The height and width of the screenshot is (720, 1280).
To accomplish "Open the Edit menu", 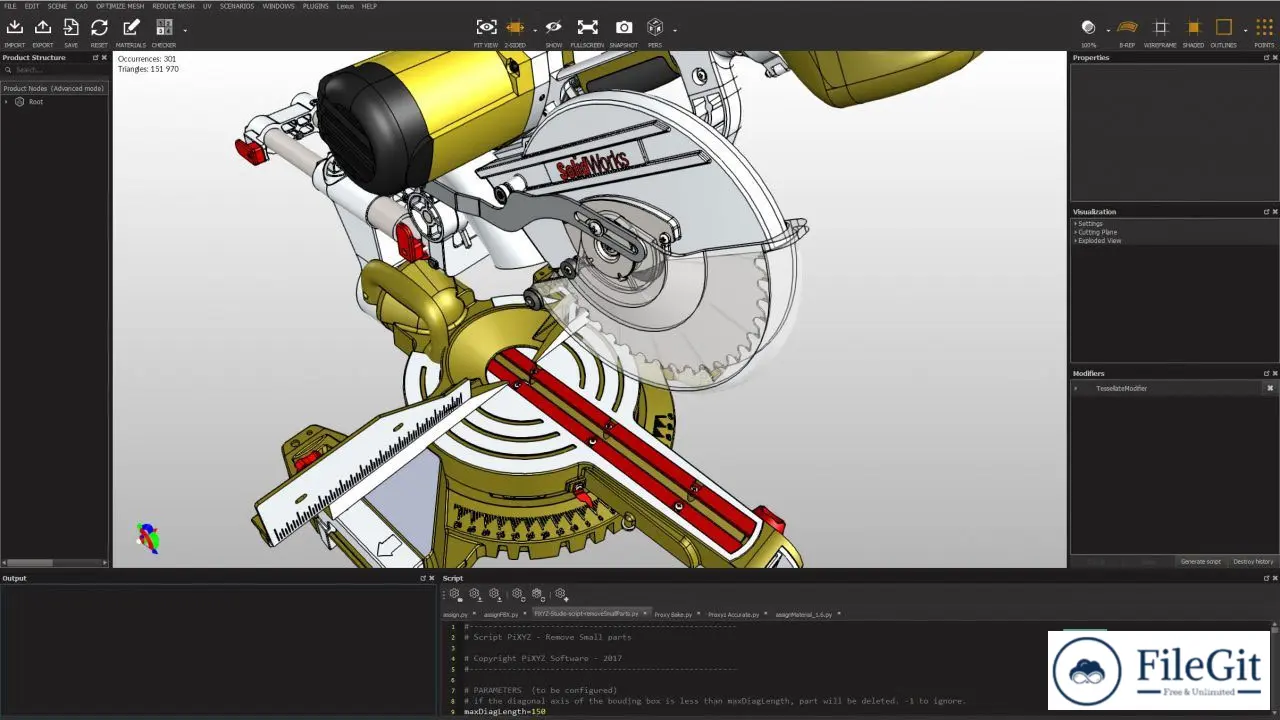I will (32, 6).
